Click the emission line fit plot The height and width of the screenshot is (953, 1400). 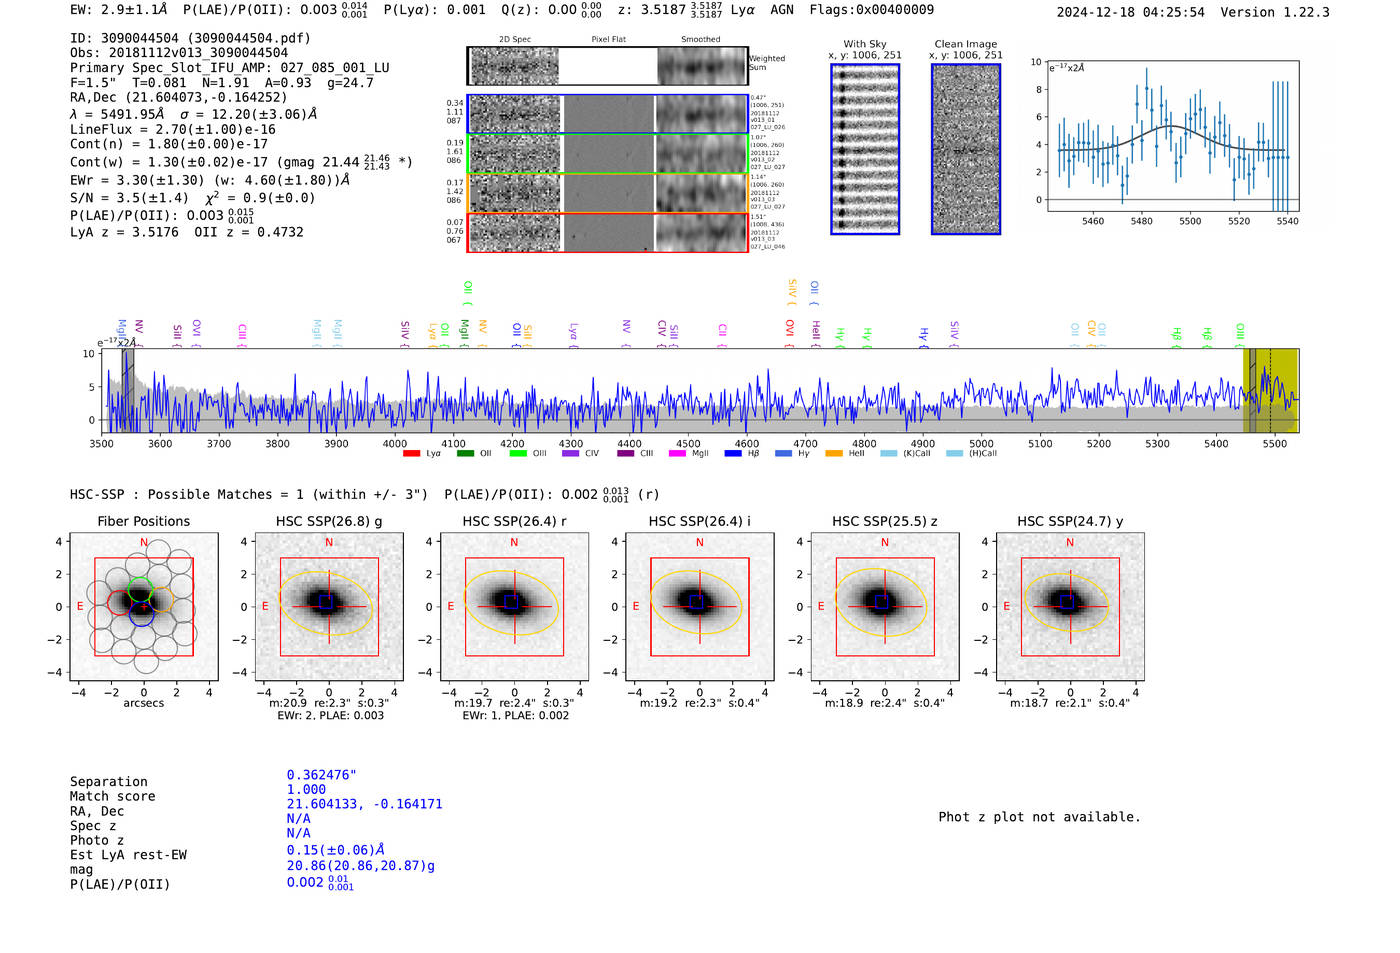(1172, 136)
